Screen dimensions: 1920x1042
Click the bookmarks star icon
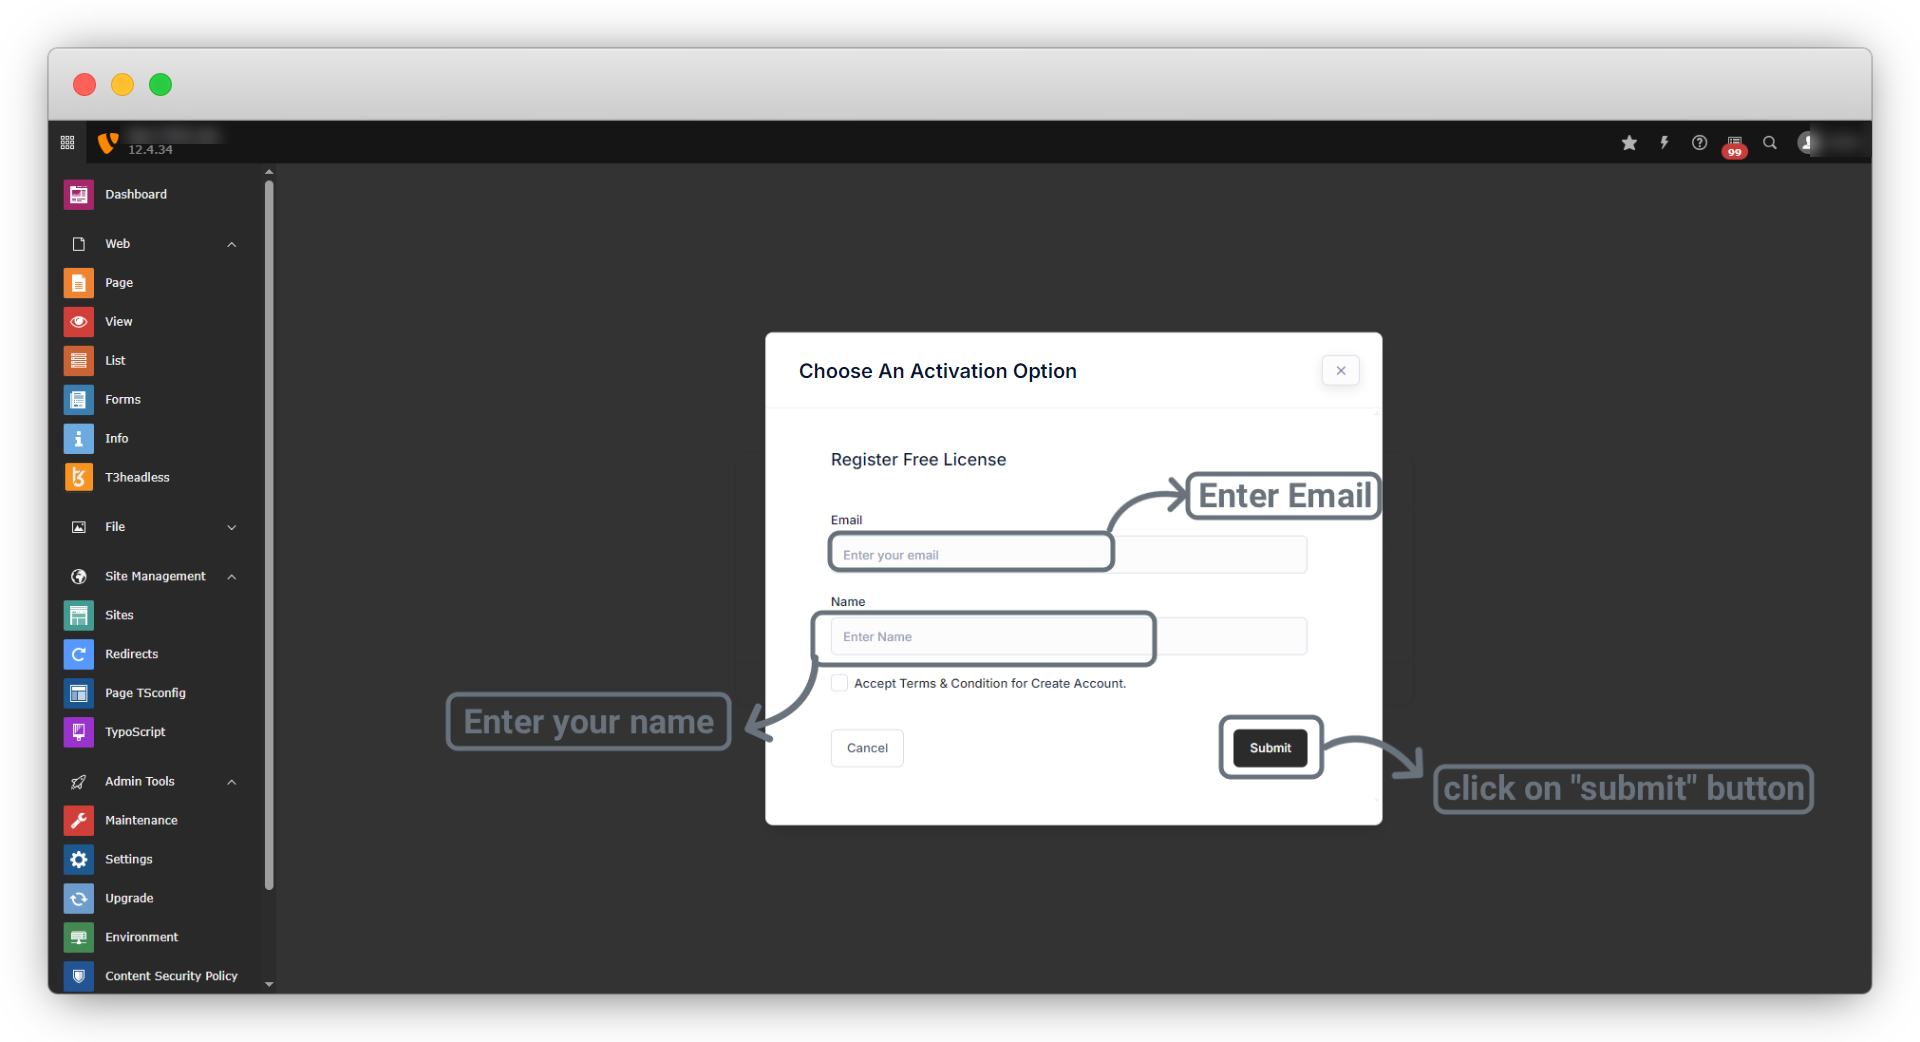coord(1629,143)
